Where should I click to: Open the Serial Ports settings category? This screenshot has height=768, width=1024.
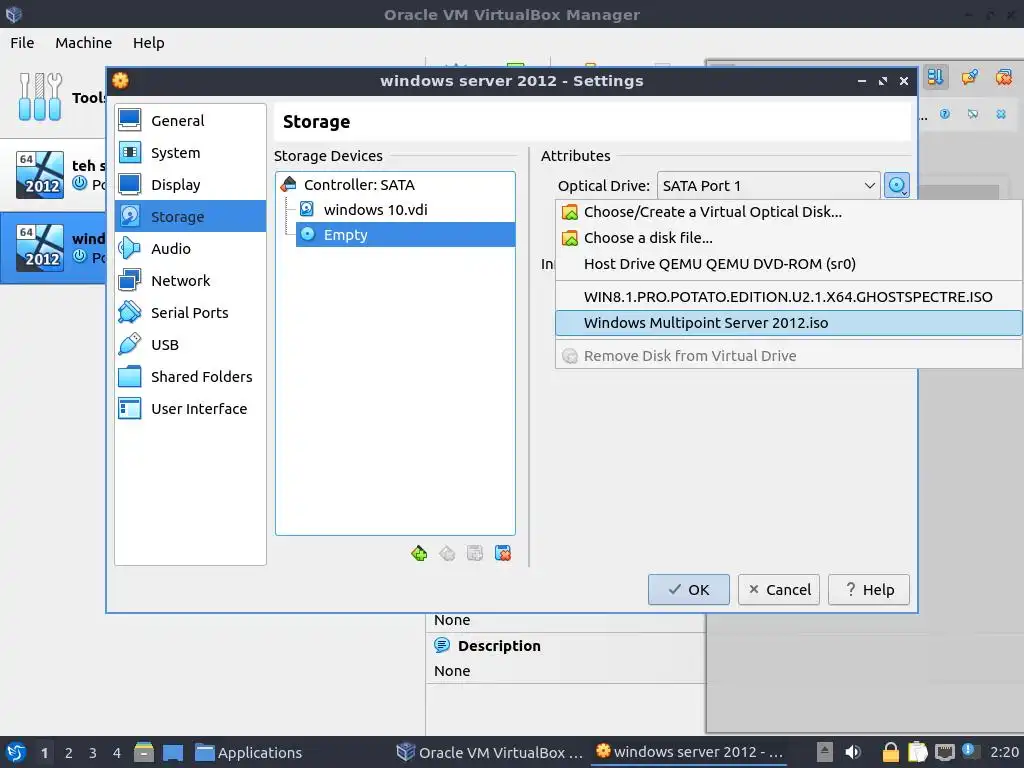pos(190,312)
